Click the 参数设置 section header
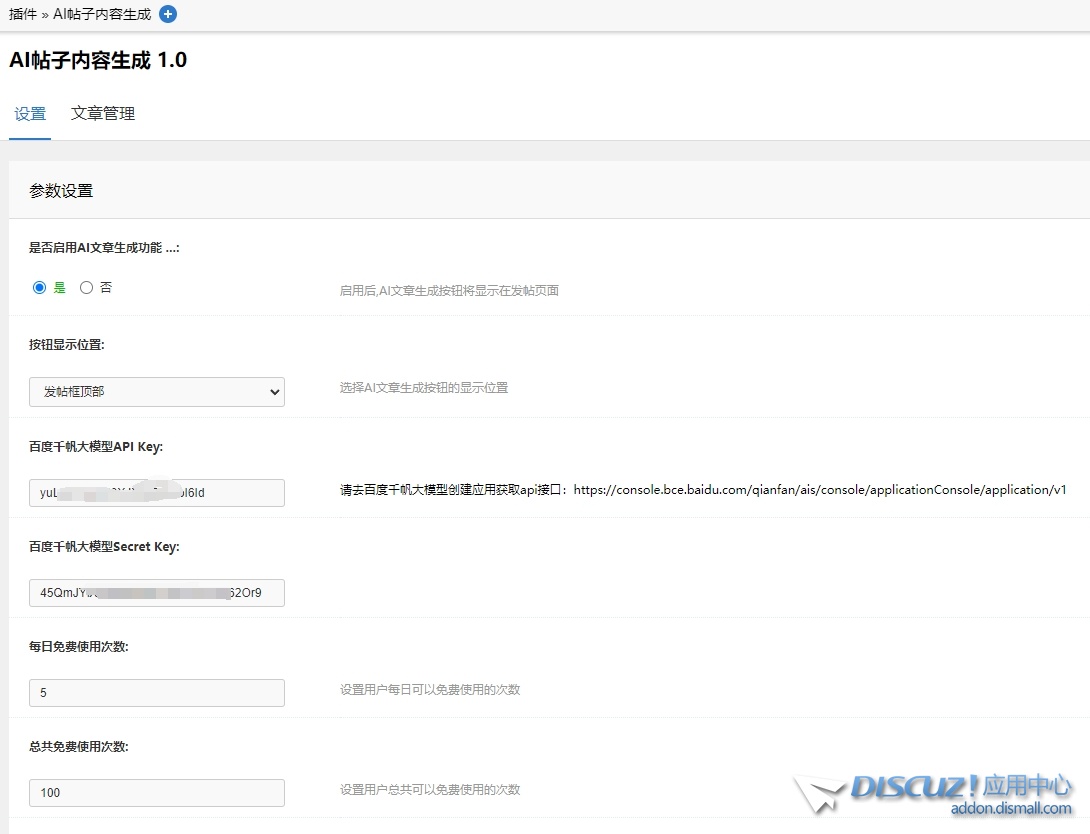1090x834 pixels. click(x=61, y=191)
